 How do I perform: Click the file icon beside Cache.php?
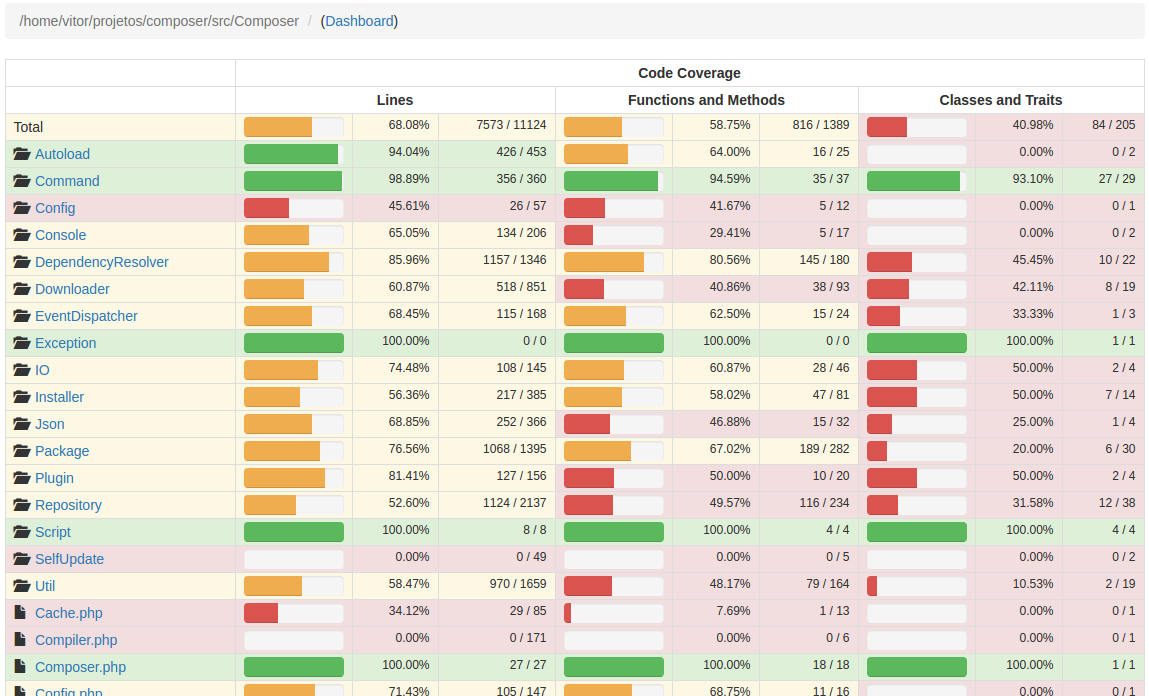tap(21, 612)
